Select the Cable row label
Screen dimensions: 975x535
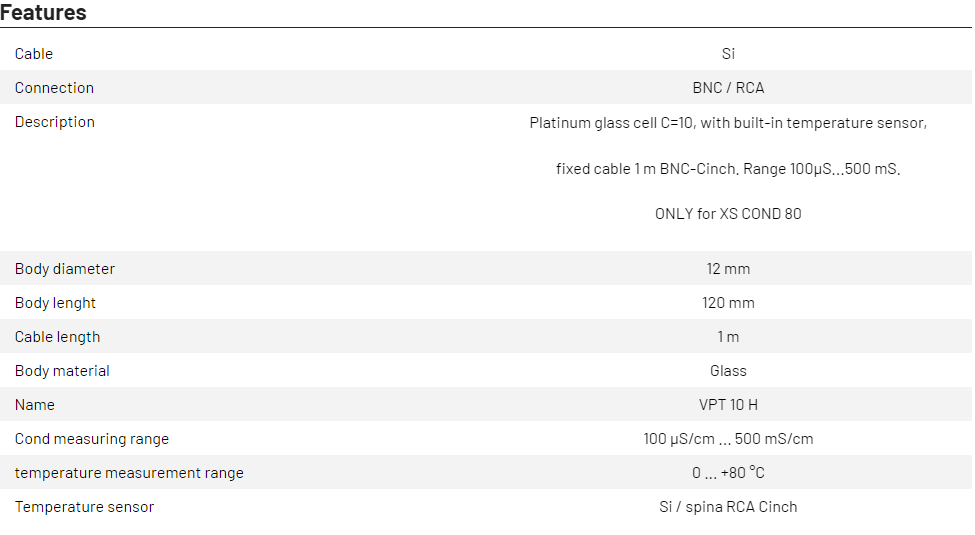[x=34, y=54]
